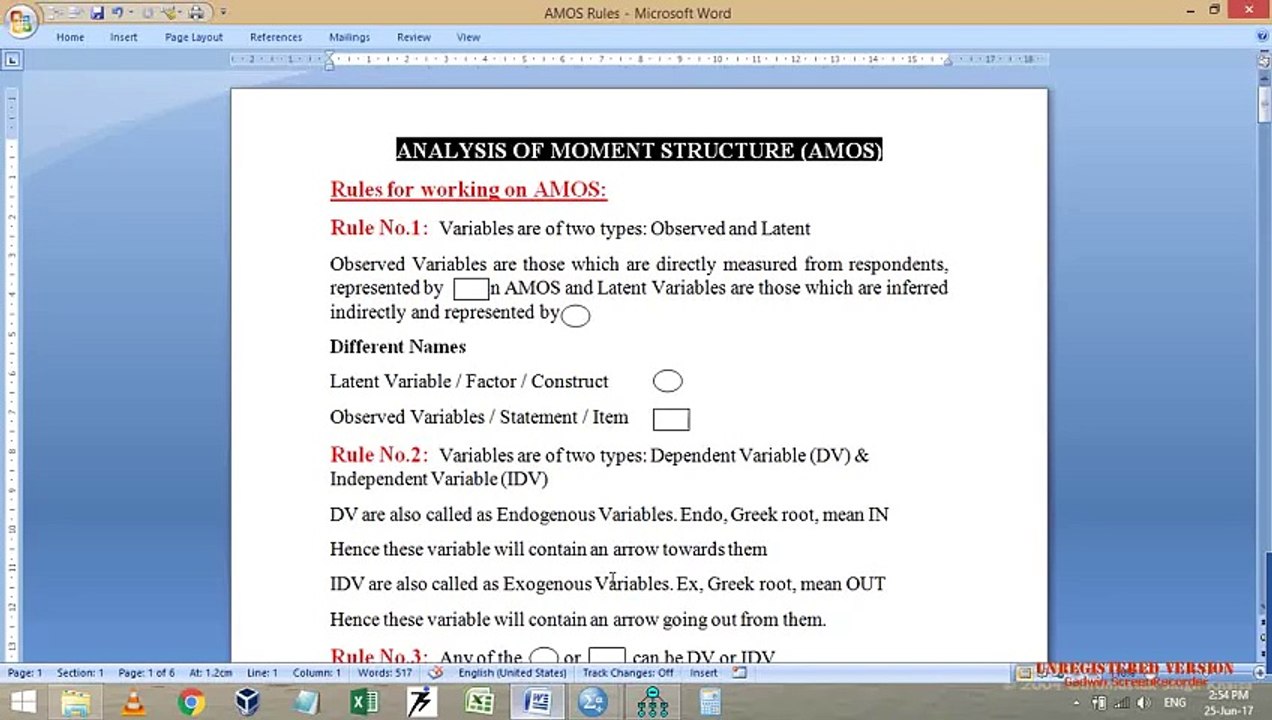1272x720 pixels.
Task: Click 'Page: 1 of 6' status indicator
Action: pos(146,673)
